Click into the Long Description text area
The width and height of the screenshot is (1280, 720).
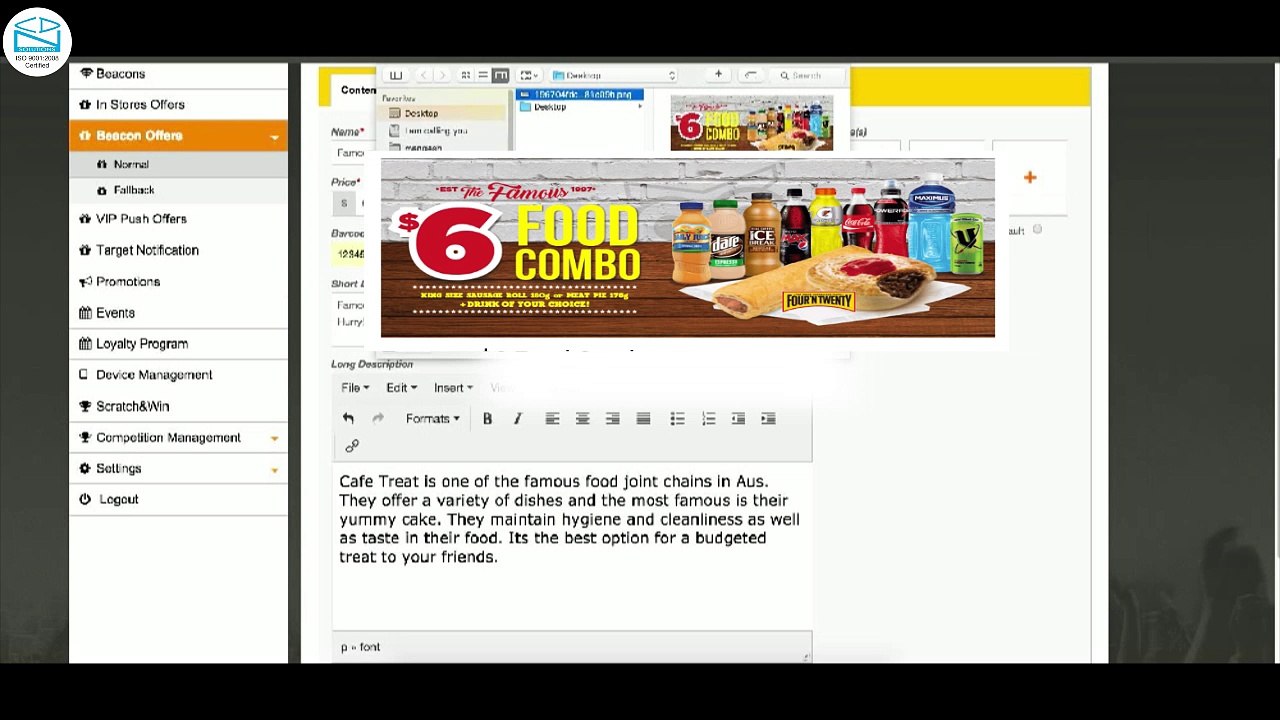tap(572, 547)
